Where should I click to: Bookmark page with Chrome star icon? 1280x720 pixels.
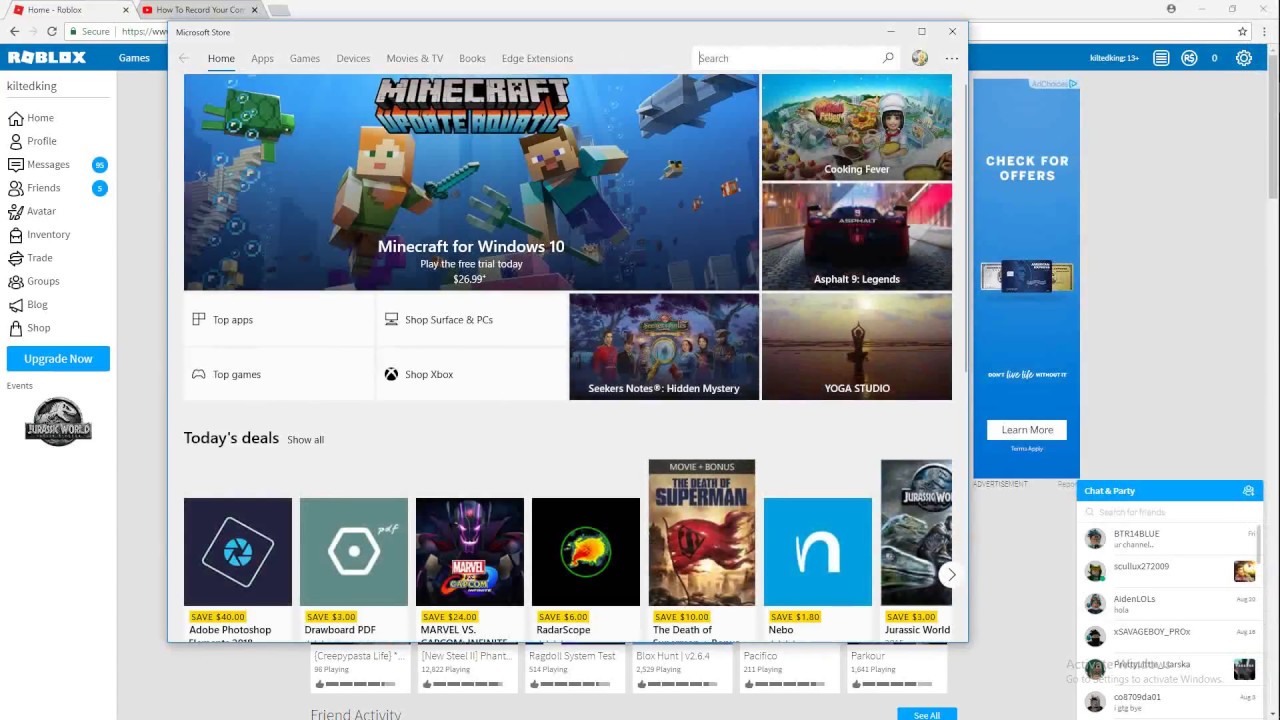pos(1243,32)
